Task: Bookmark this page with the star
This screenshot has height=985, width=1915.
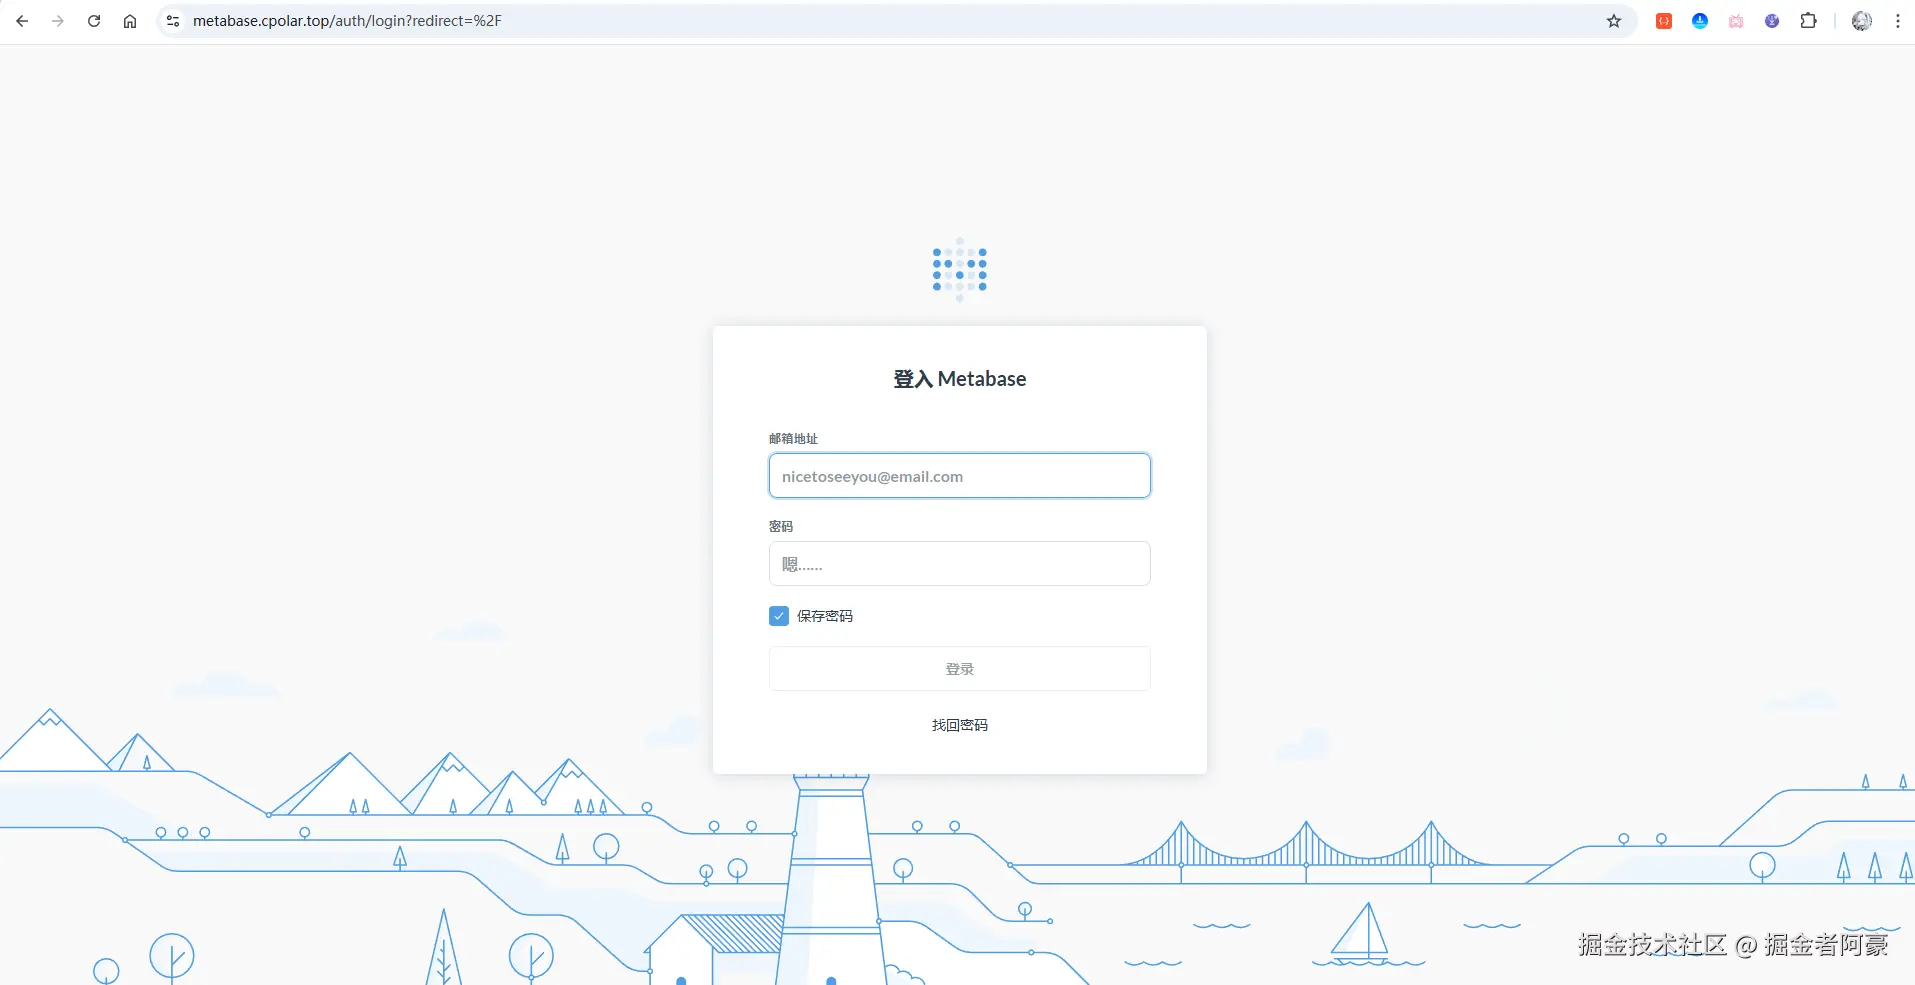Action: pyautogui.click(x=1614, y=21)
